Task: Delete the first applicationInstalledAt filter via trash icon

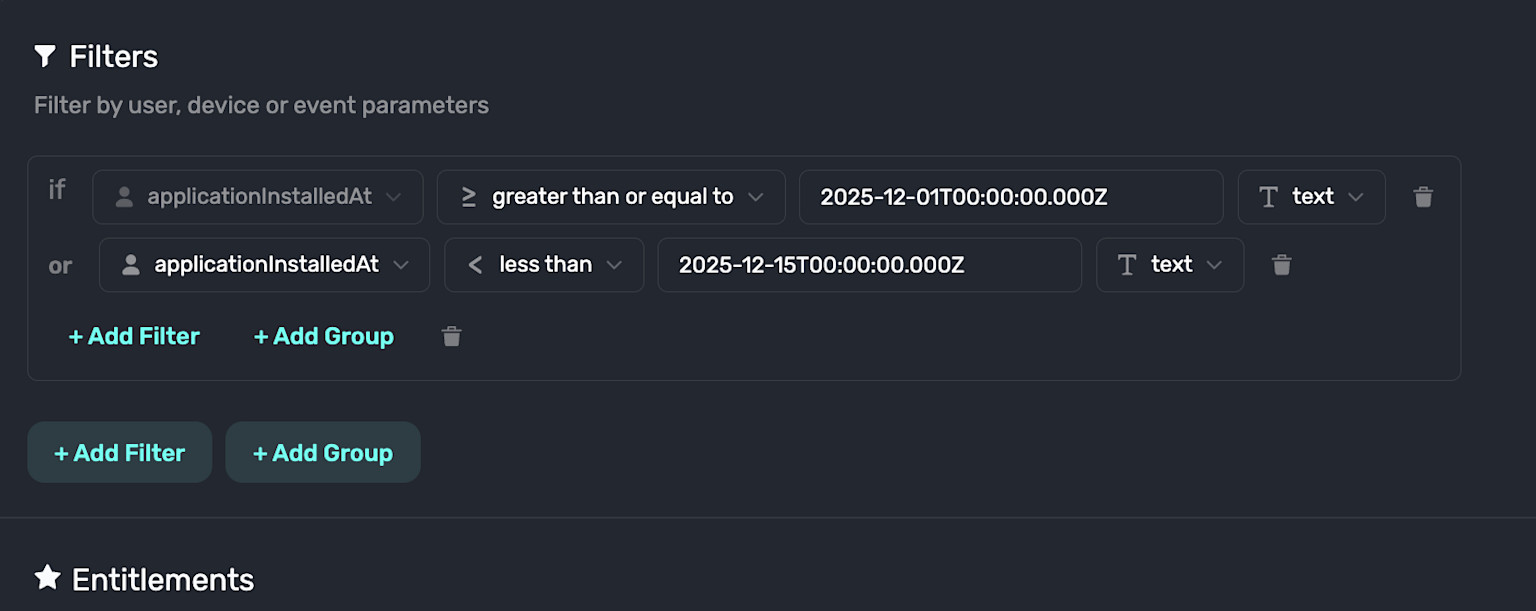Action: pos(1423,197)
